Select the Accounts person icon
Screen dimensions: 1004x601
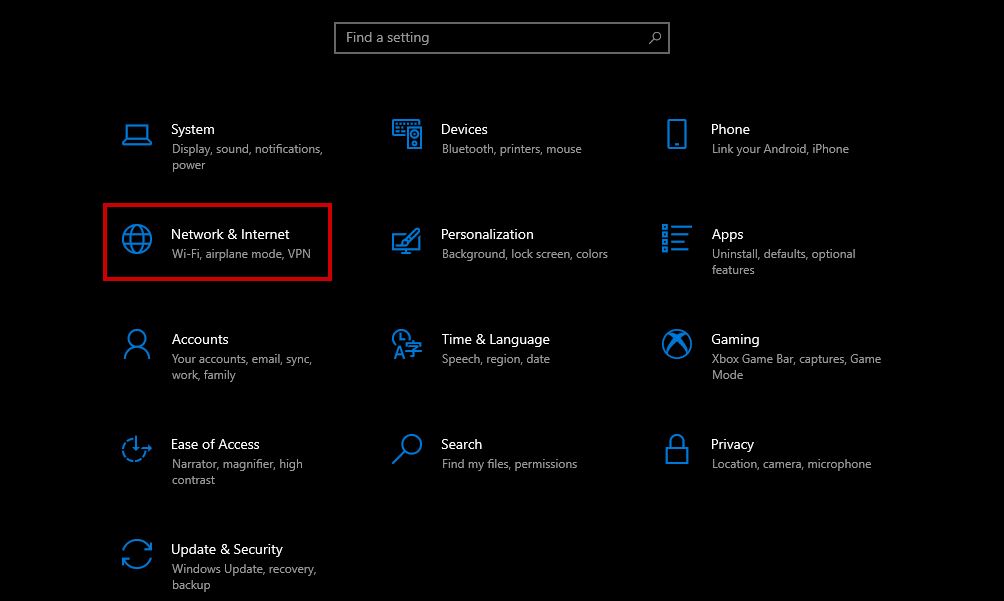(135, 345)
